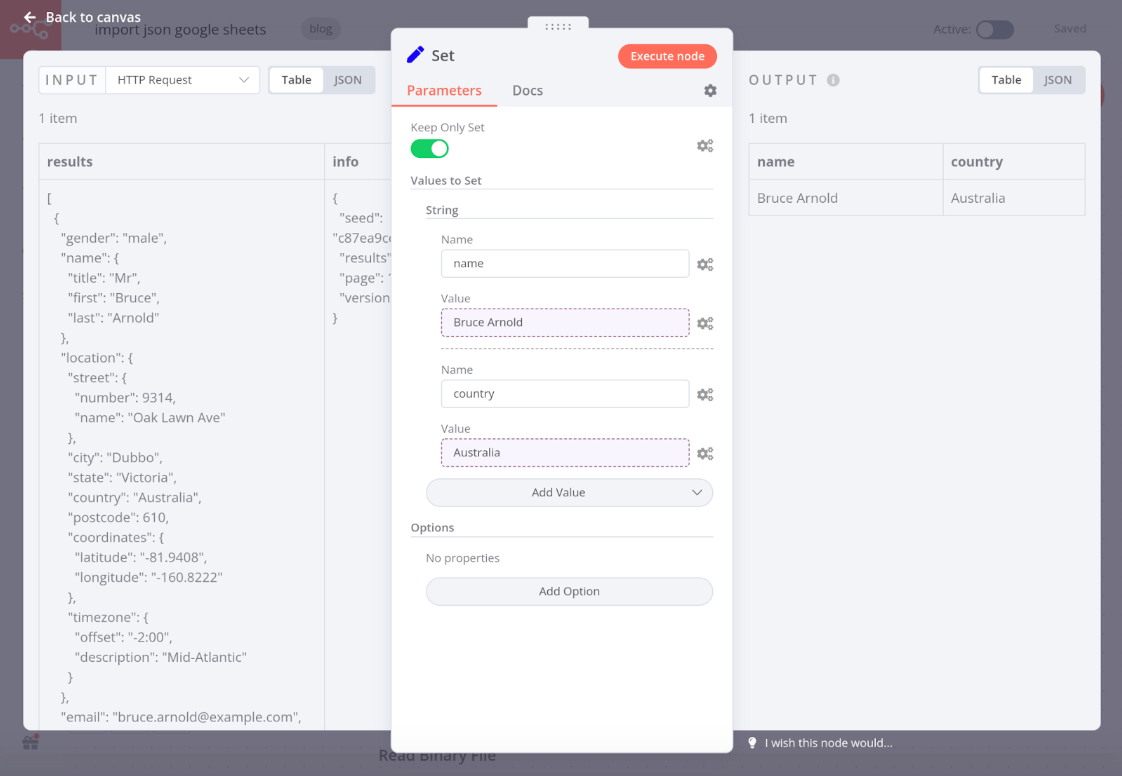The height and width of the screenshot is (776, 1122).
Task: Click the lightbulb feedback icon at the bottom
Action: click(x=752, y=743)
